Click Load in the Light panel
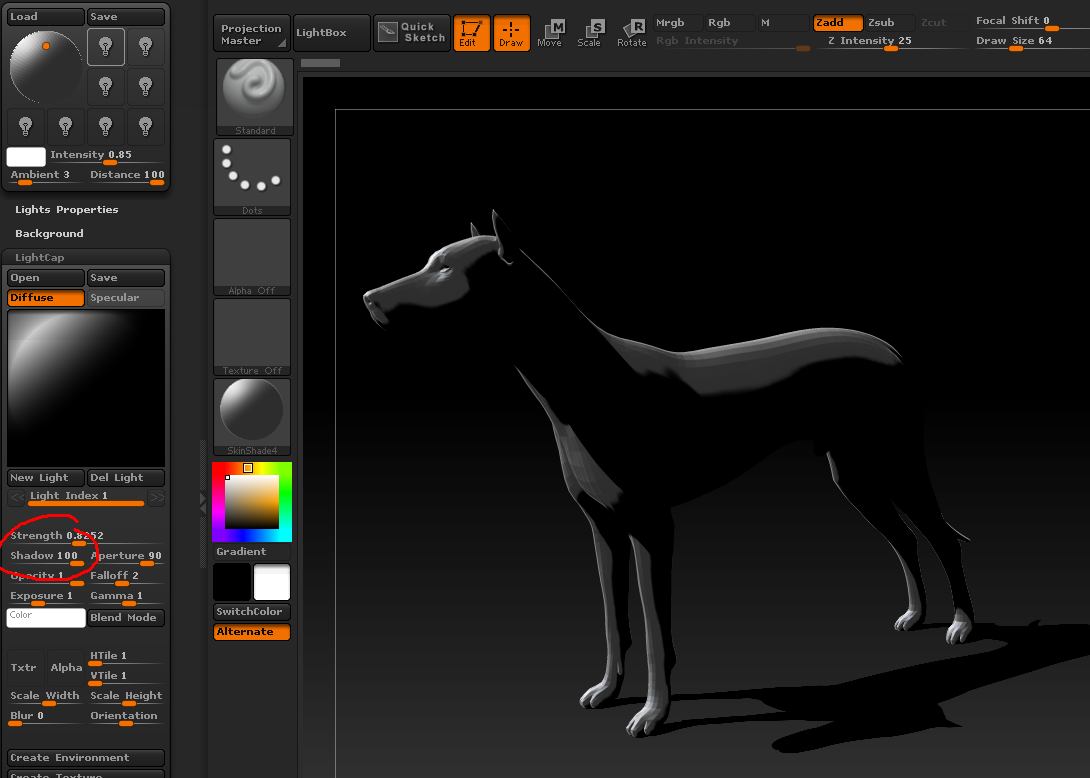Screen dimensions: 1090x778 [x=46, y=17]
